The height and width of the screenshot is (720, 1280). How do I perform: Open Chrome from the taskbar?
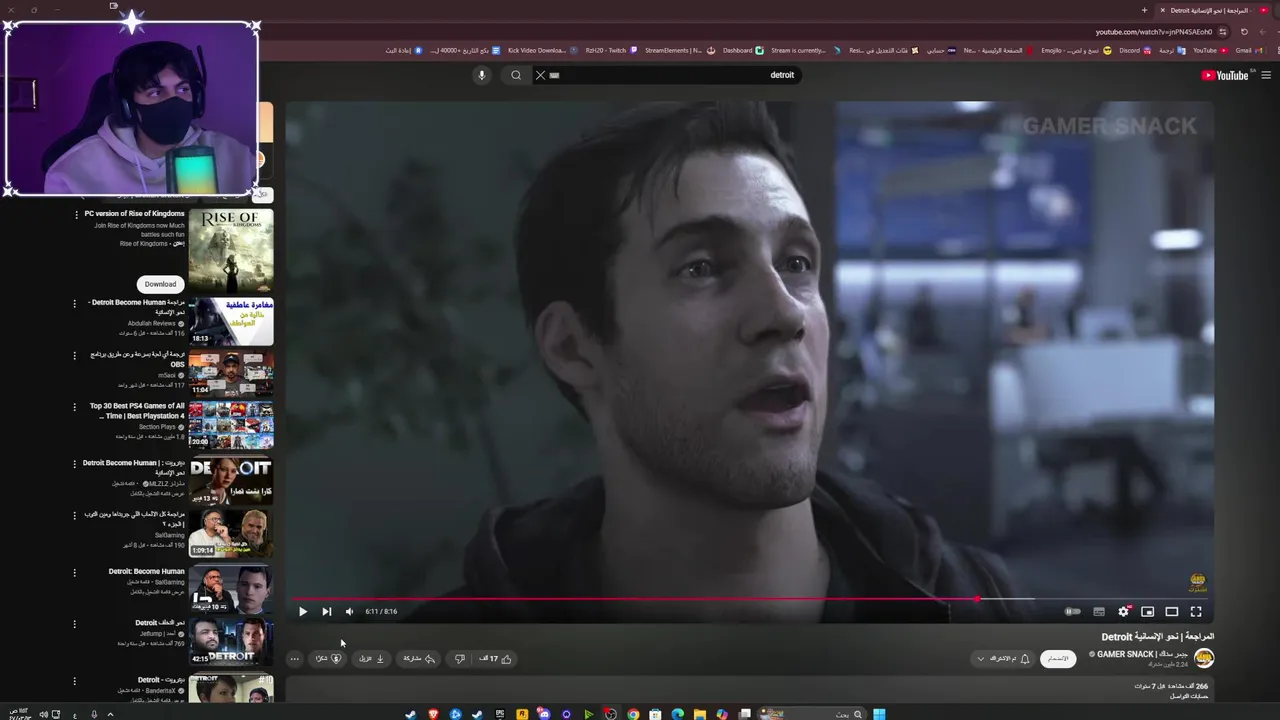(x=633, y=714)
